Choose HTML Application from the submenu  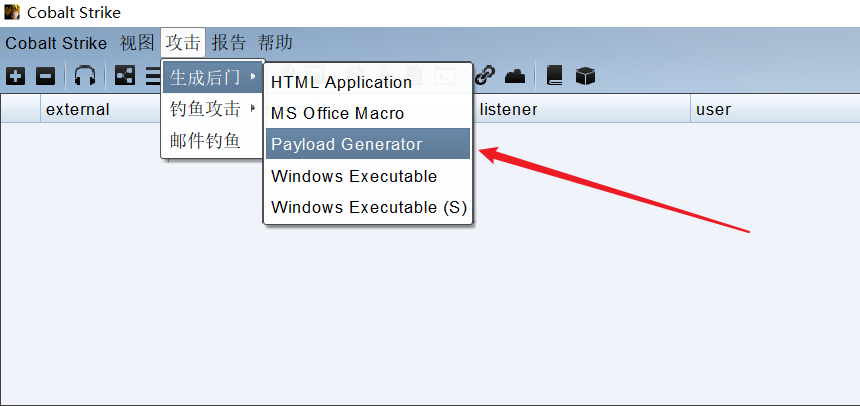click(341, 82)
